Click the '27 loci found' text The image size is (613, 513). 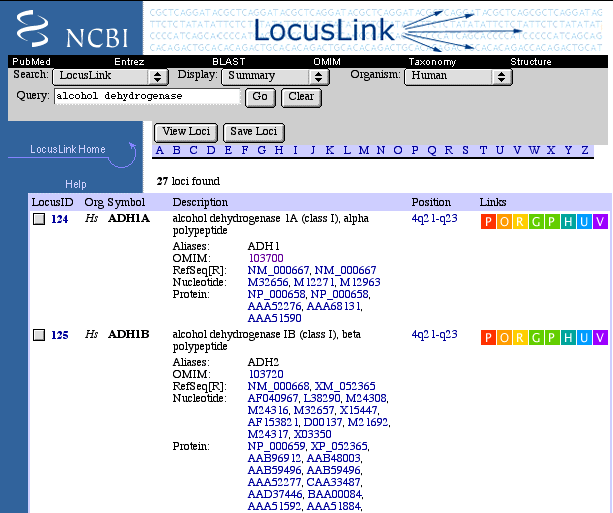[188, 181]
